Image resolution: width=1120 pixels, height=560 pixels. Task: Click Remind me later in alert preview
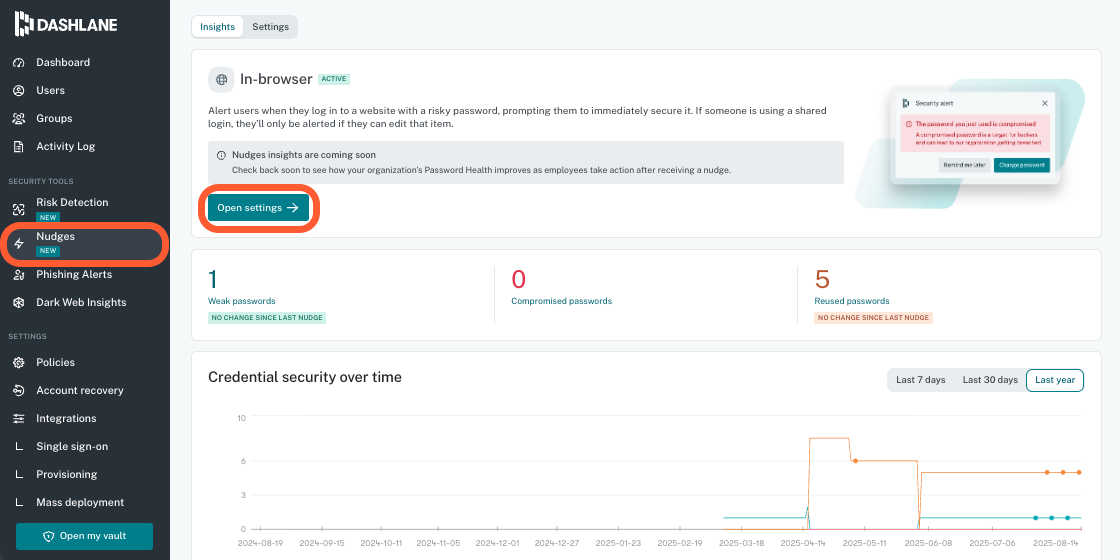tap(964, 165)
